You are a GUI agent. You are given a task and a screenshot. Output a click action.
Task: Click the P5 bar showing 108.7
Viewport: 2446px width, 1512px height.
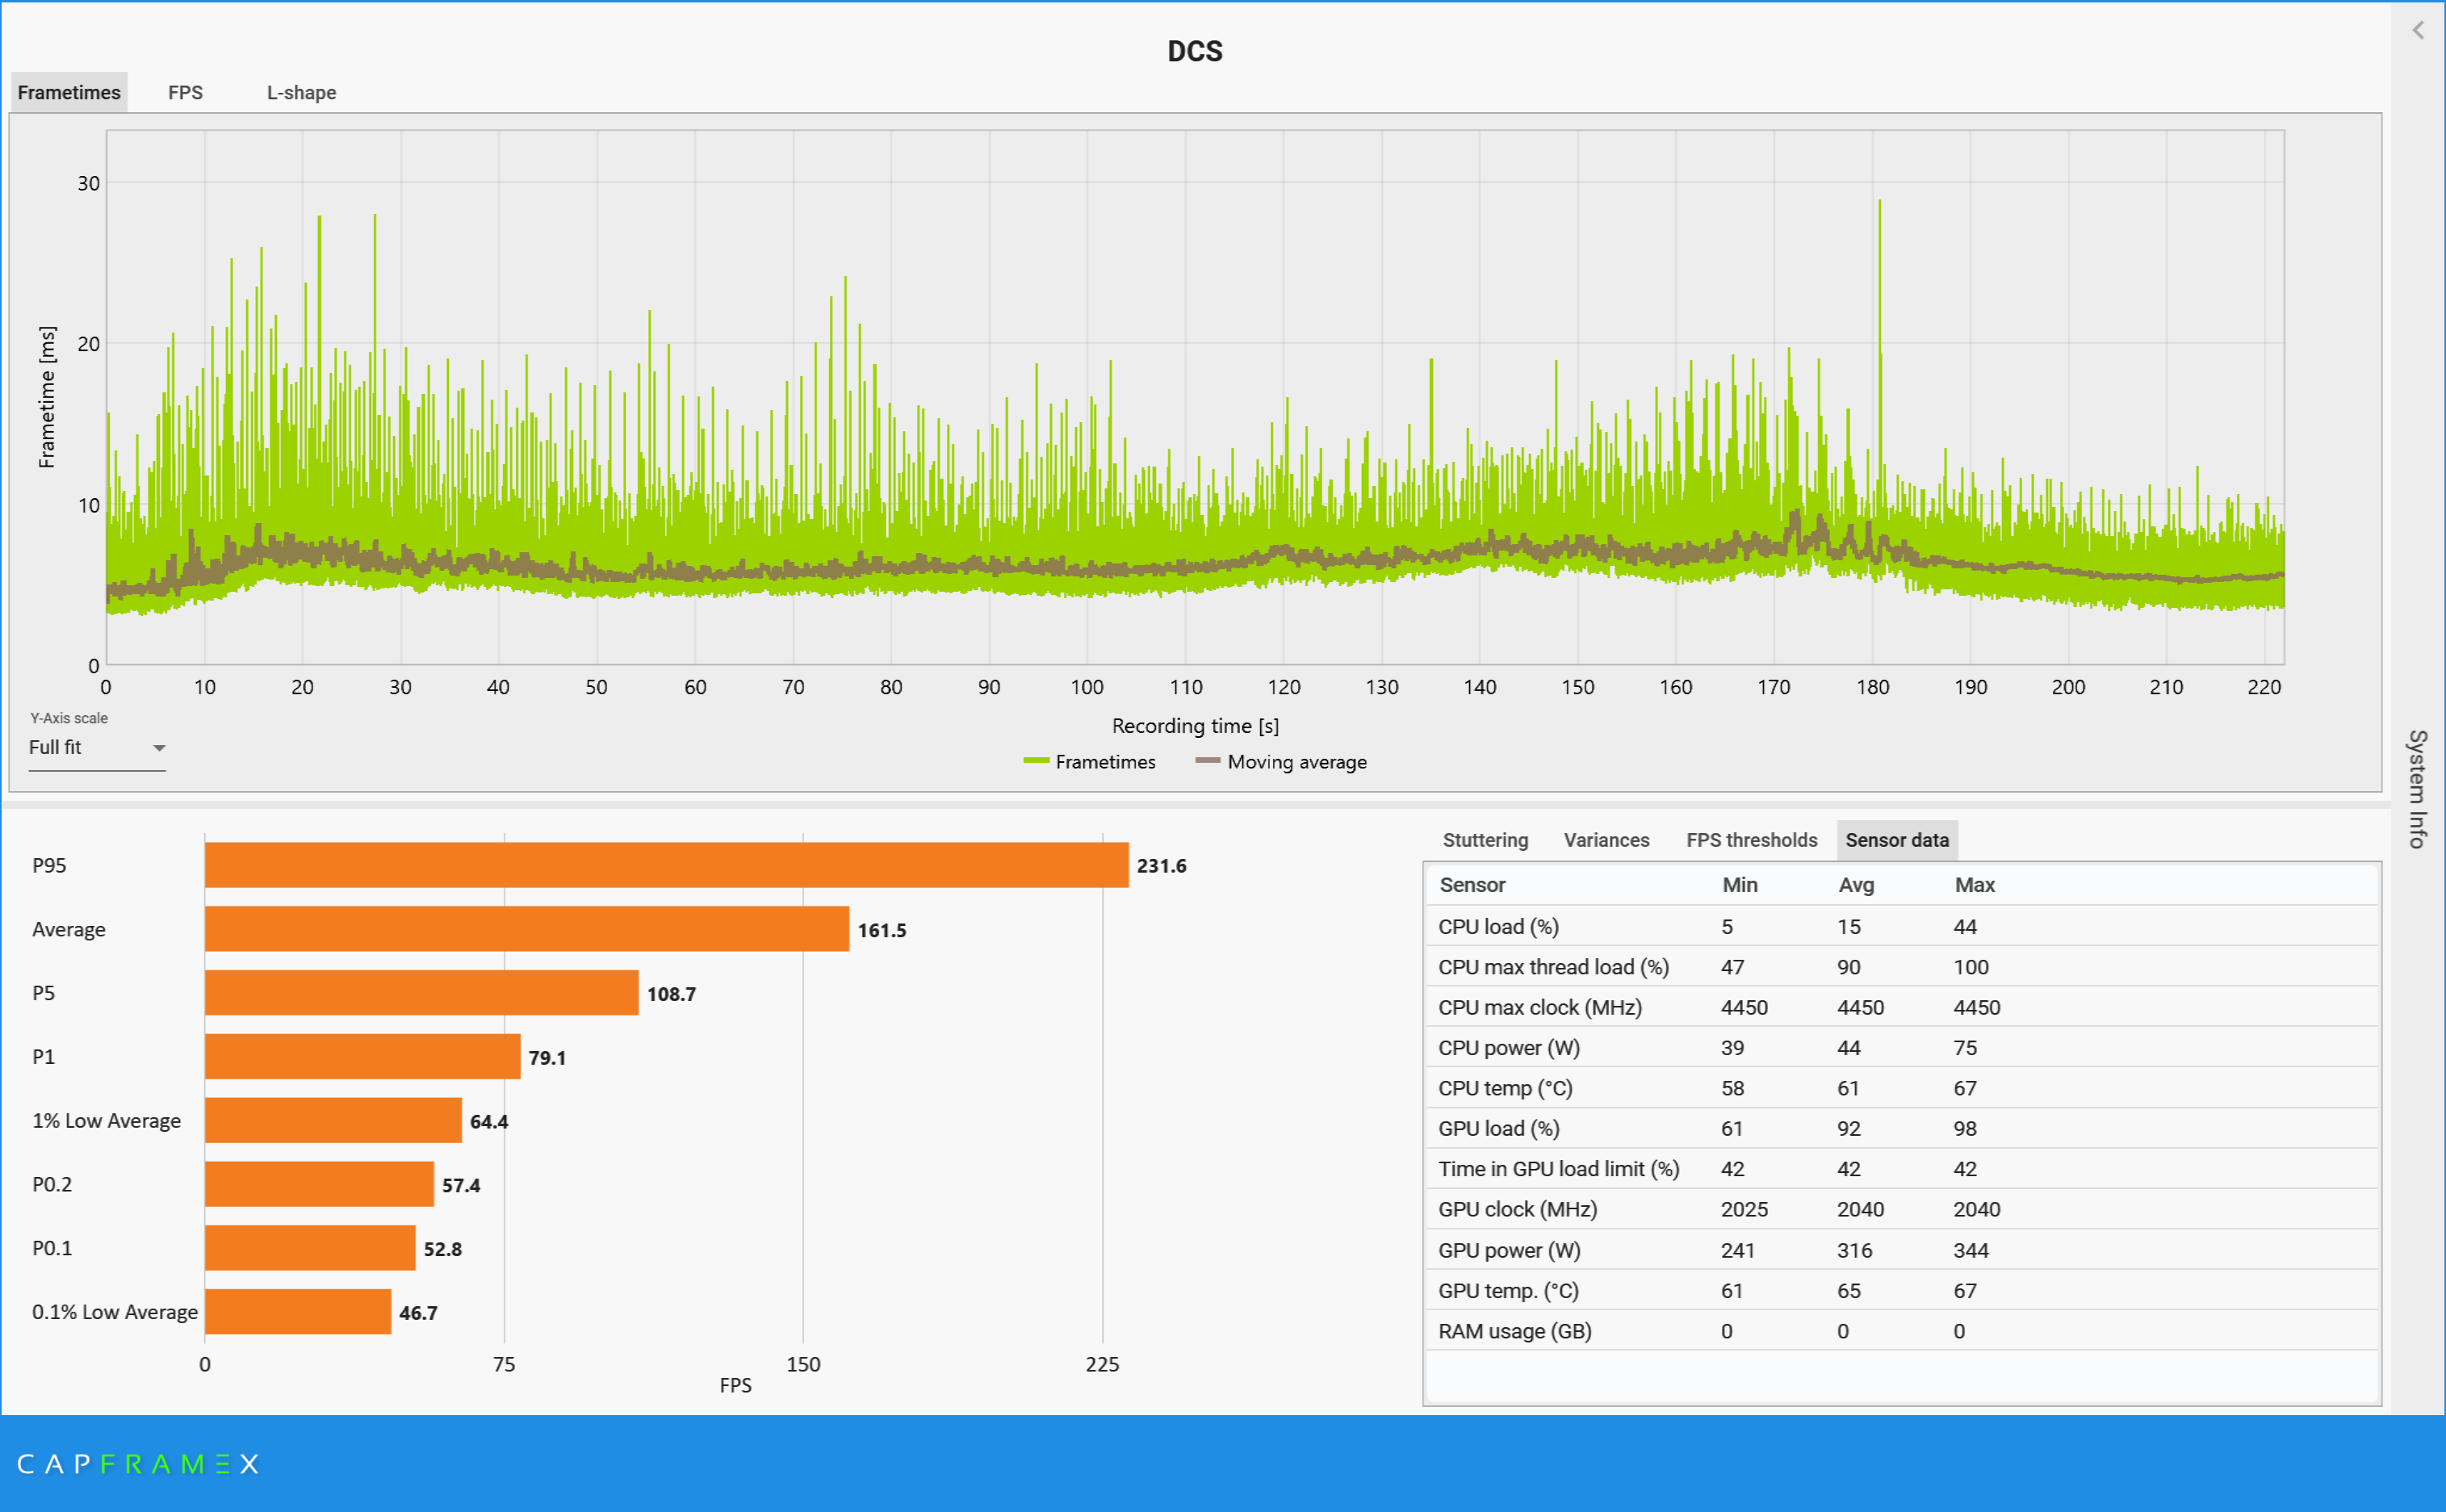[421, 993]
